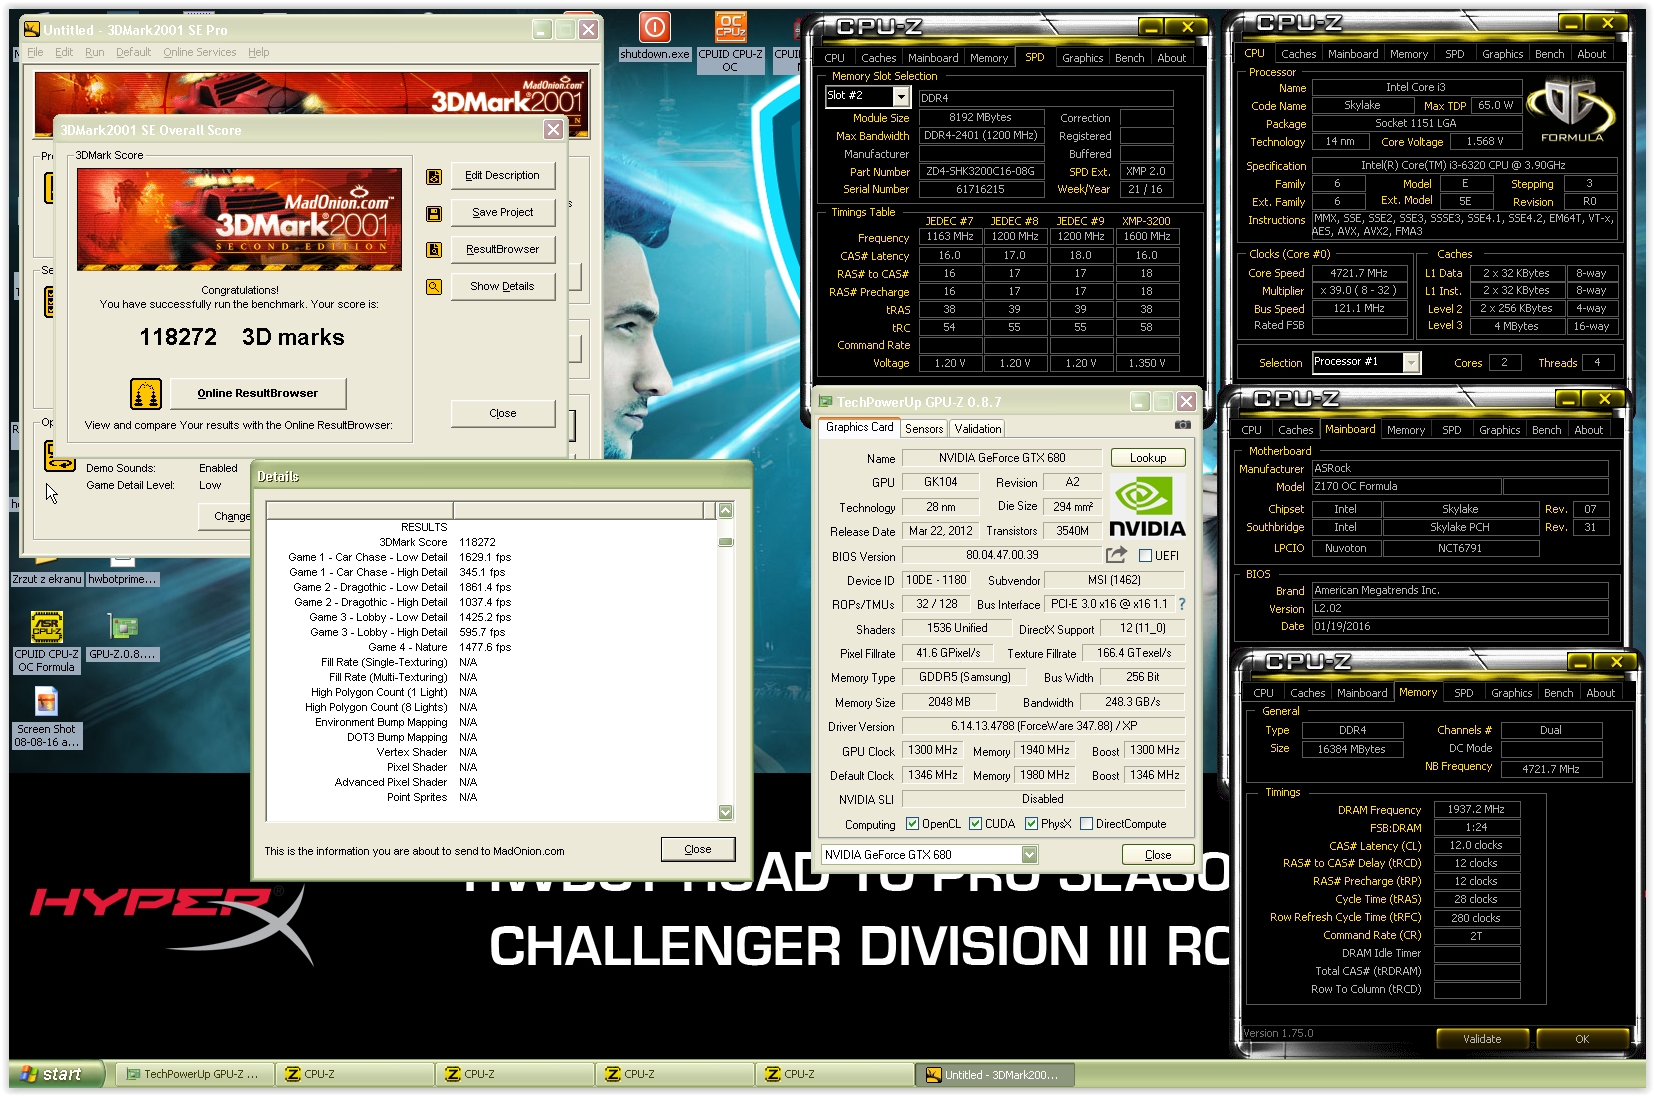Select the Mainboard tab in CPU tab window
The width and height of the screenshot is (1654, 1096).
point(1353,54)
